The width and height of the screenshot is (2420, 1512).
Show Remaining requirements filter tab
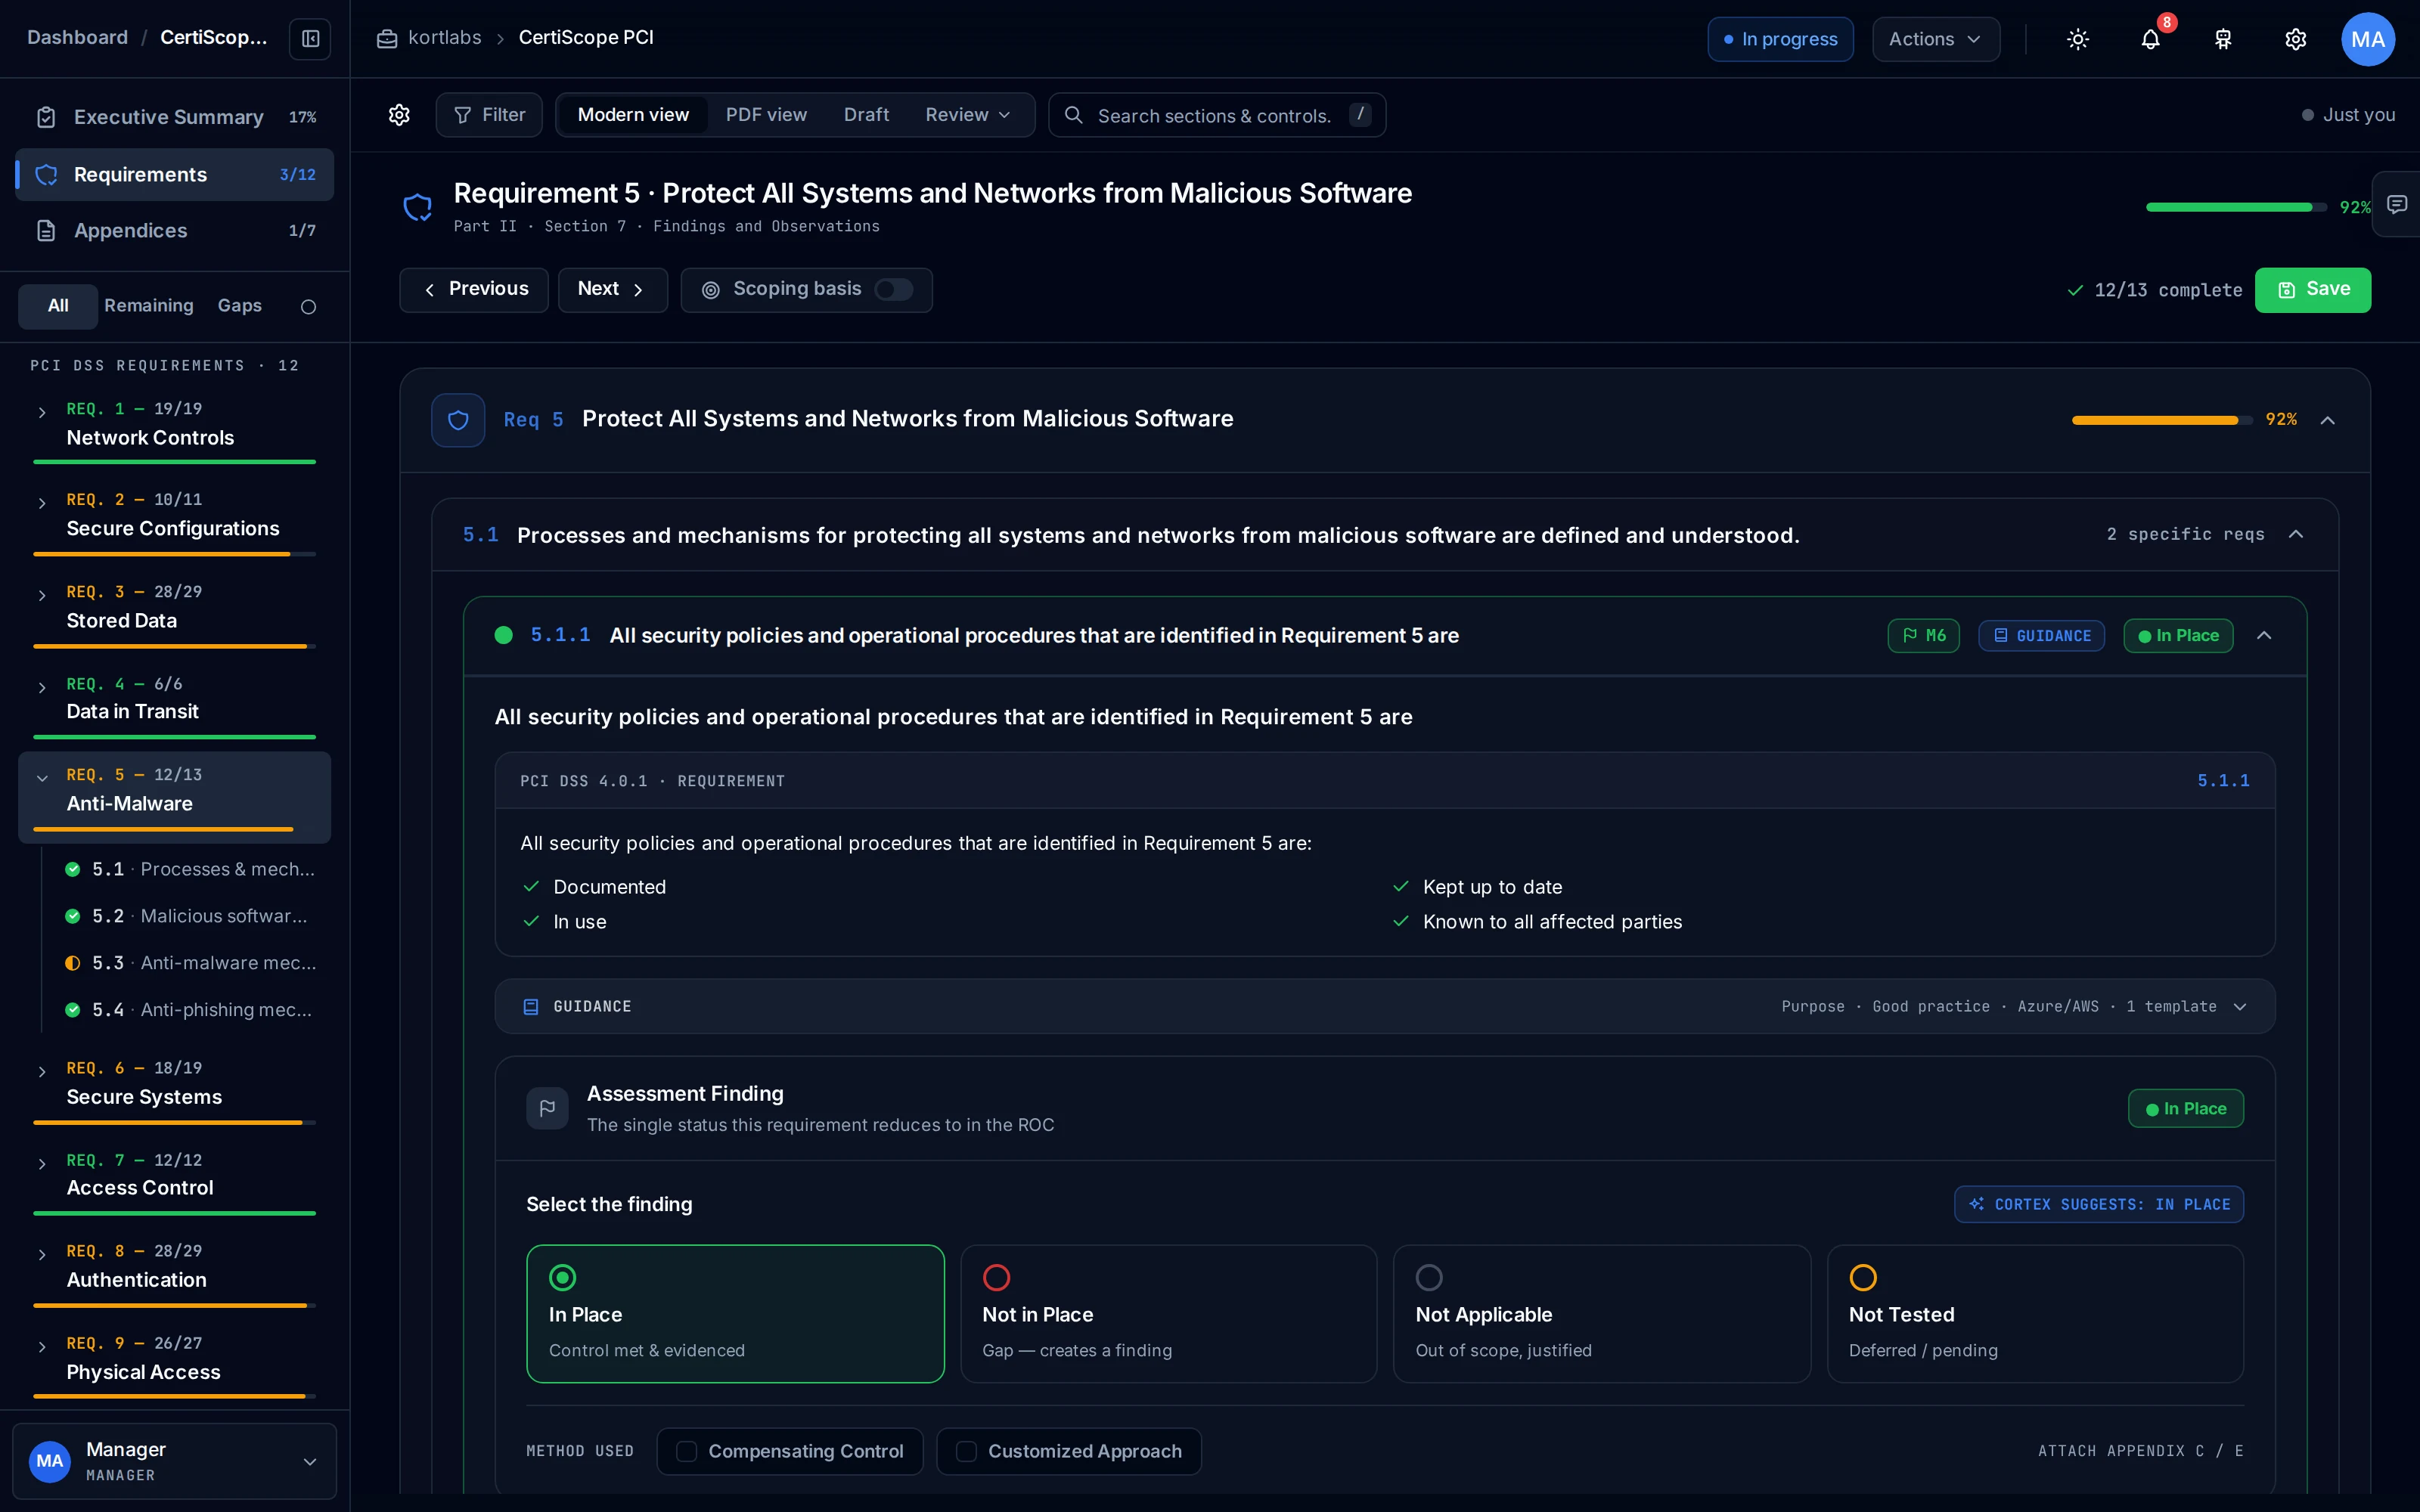coord(149,306)
